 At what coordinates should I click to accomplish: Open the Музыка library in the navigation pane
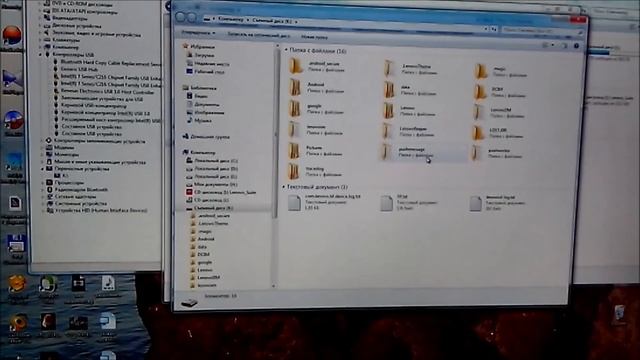coord(199,121)
